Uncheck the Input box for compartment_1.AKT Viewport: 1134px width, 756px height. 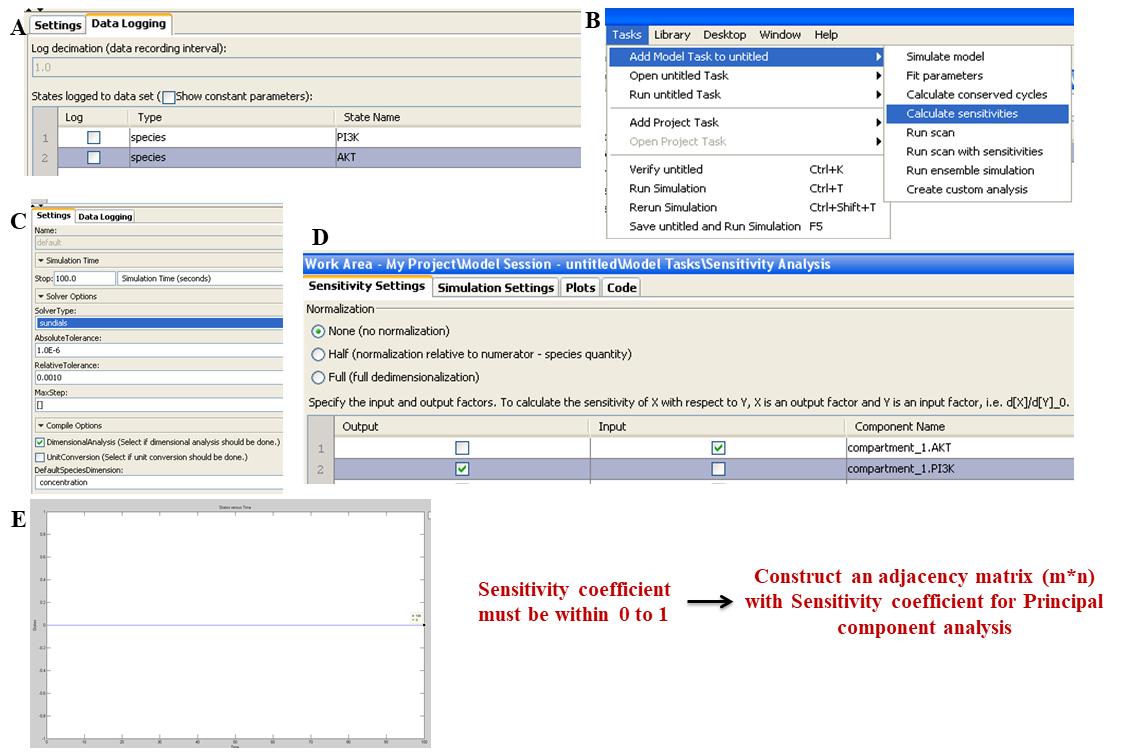click(718, 448)
